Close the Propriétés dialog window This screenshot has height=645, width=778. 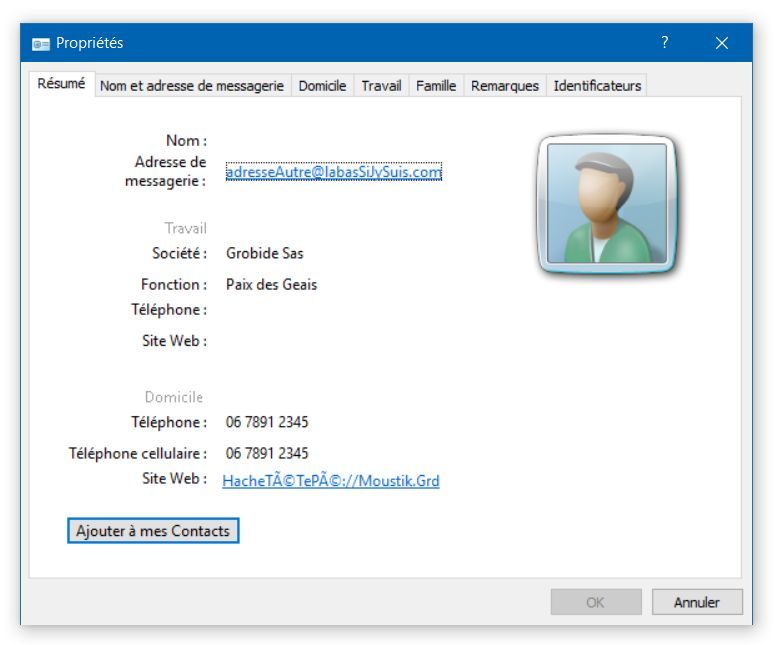click(723, 44)
